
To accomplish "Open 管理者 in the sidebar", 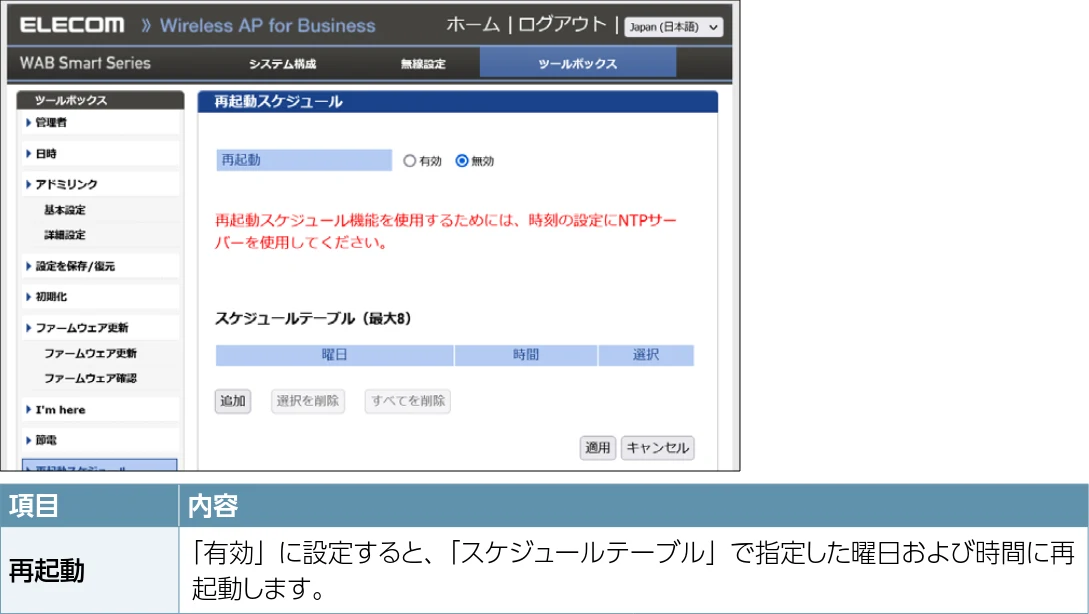I will click(x=101, y=122).
